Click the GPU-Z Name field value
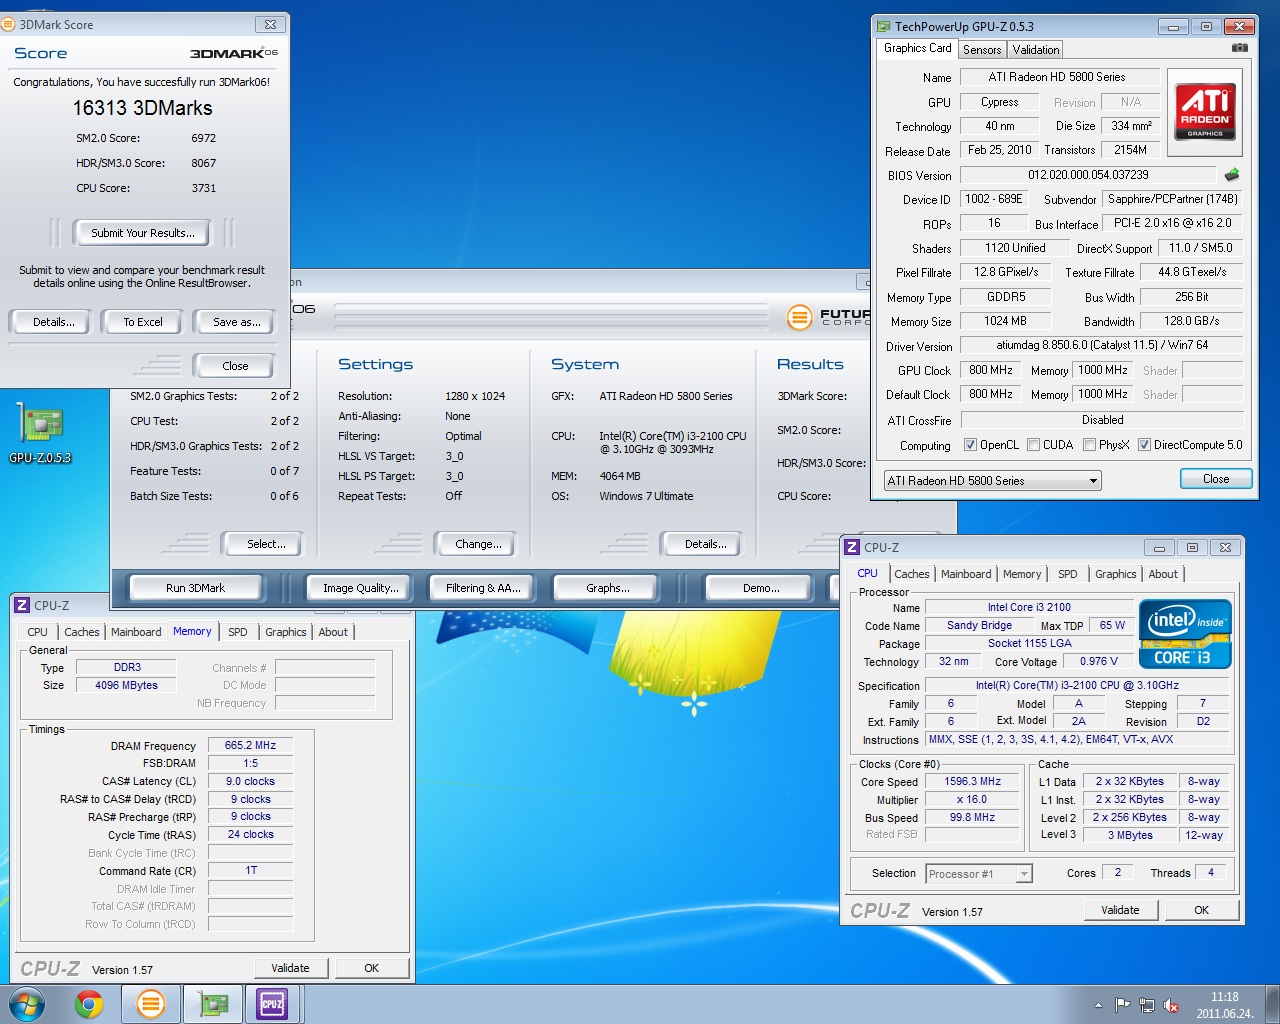Image resolution: width=1280 pixels, height=1024 pixels. 1058,77
